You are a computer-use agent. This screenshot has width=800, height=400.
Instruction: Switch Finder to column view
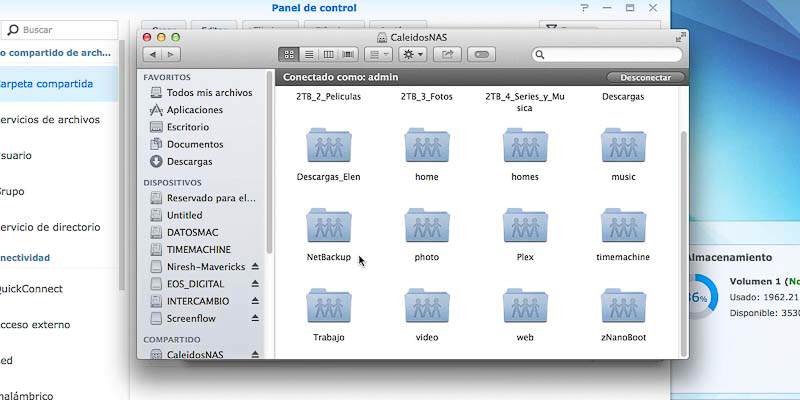(x=329, y=55)
